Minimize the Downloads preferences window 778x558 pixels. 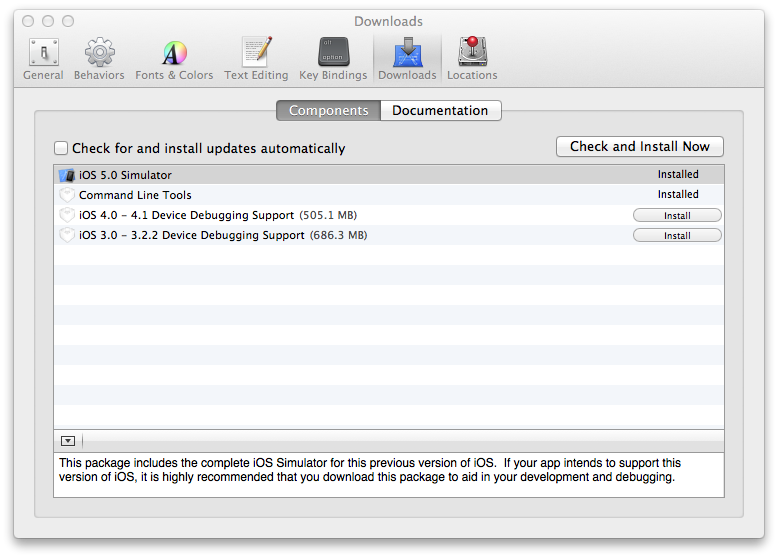point(48,21)
